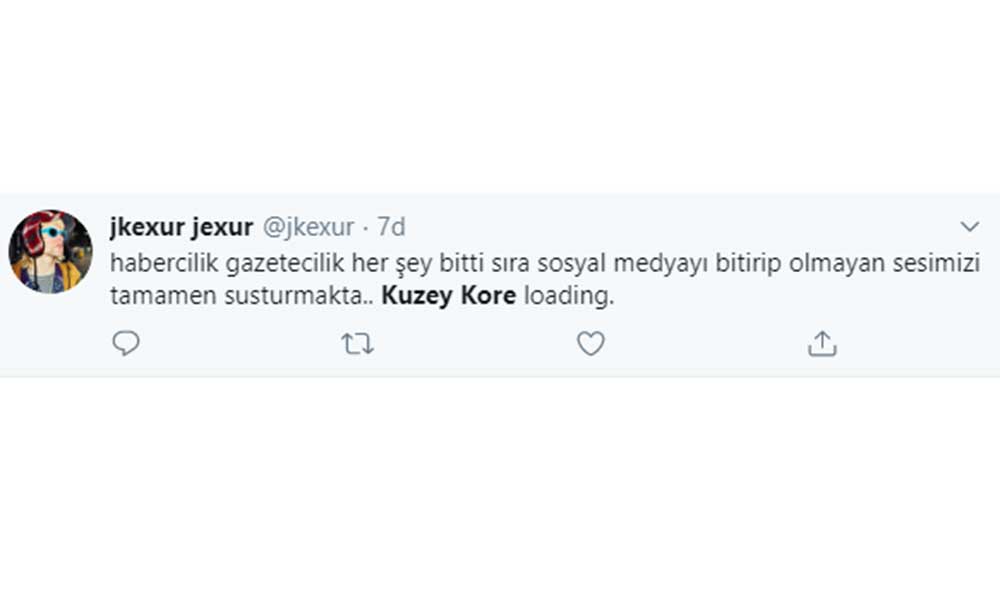The height and width of the screenshot is (600, 1000).
Task: Open the share tweet icon
Action: 821,344
